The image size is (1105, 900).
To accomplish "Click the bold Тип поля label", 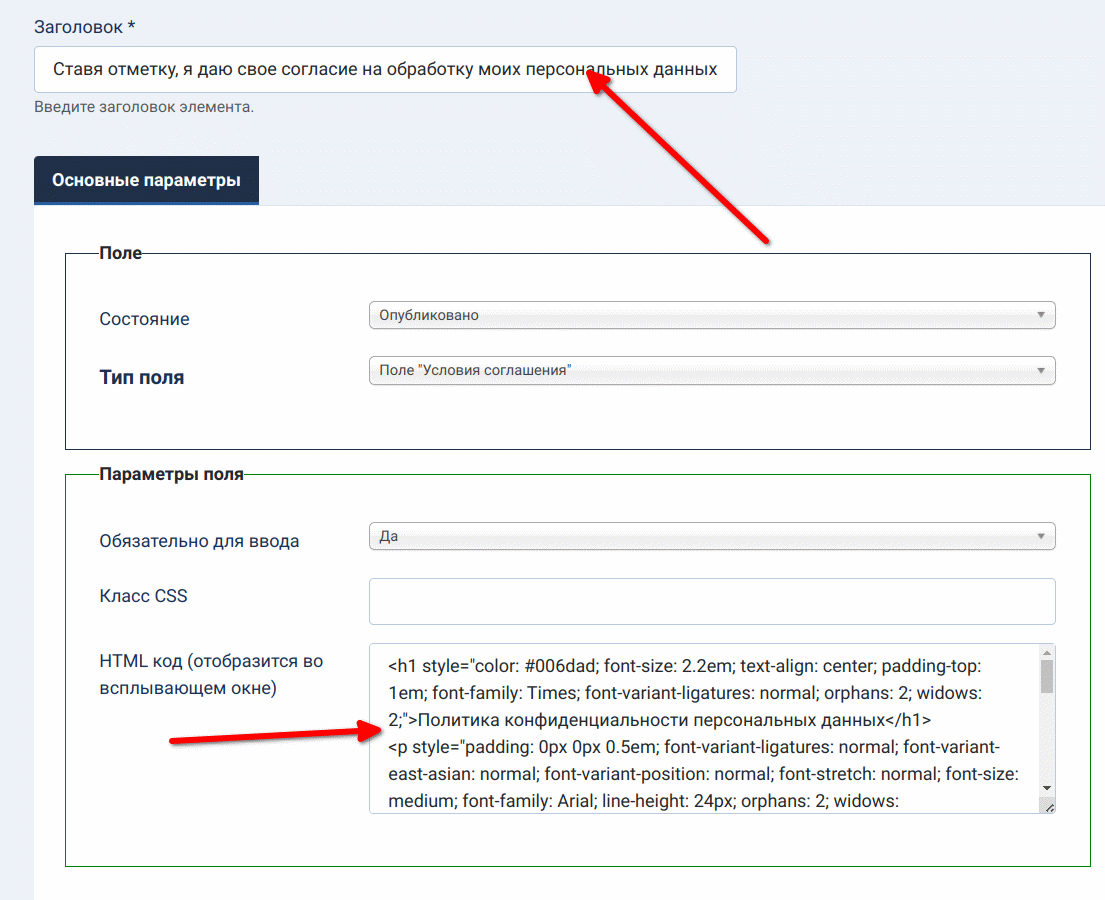I will click(141, 378).
